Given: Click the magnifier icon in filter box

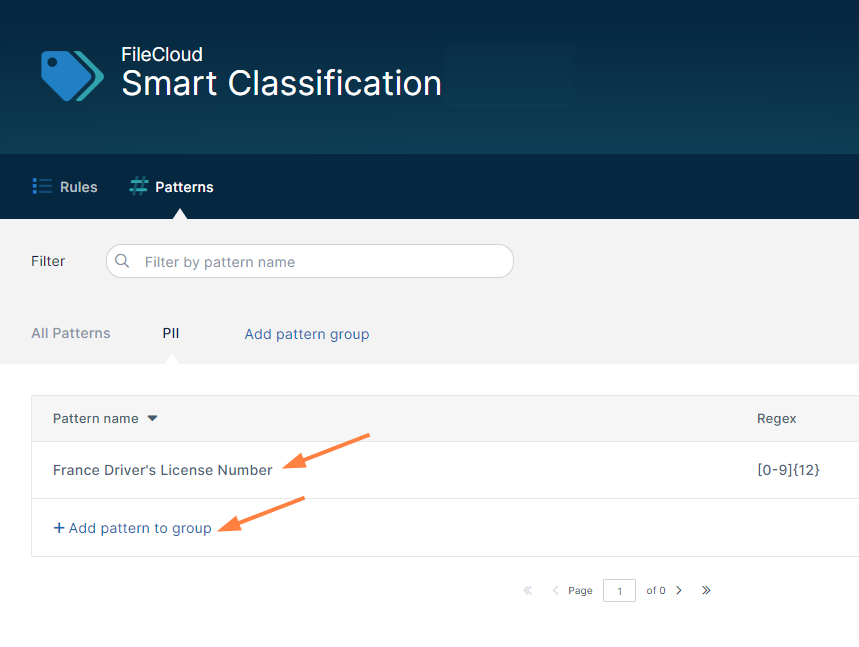Looking at the screenshot, I should point(123,261).
